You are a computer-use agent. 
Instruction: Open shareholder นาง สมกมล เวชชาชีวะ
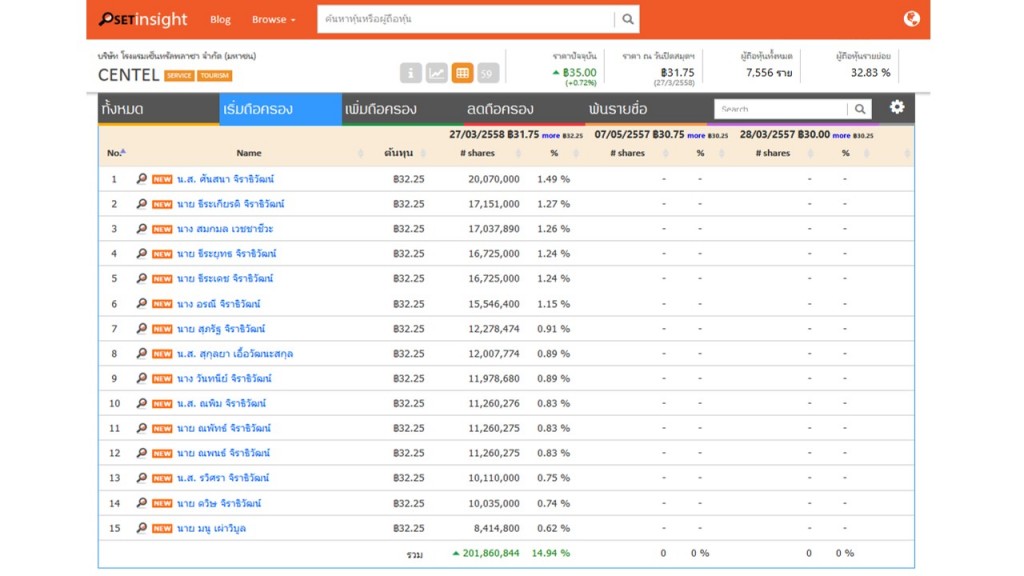[225, 229]
